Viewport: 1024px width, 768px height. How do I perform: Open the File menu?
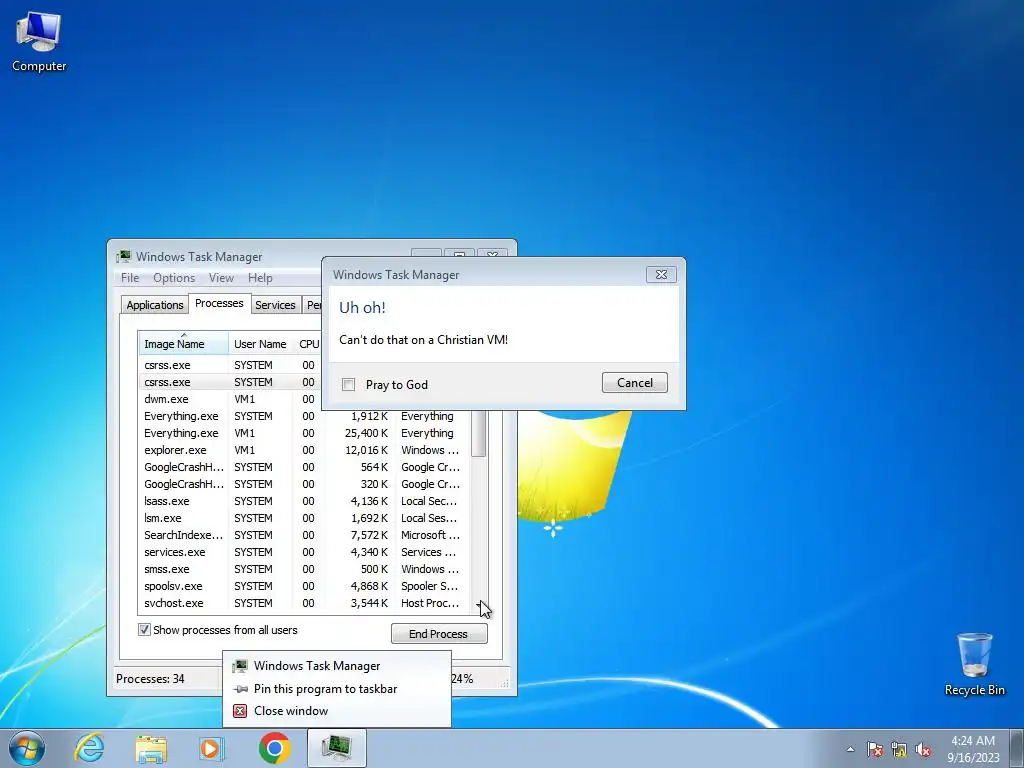(x=130, y=278)
